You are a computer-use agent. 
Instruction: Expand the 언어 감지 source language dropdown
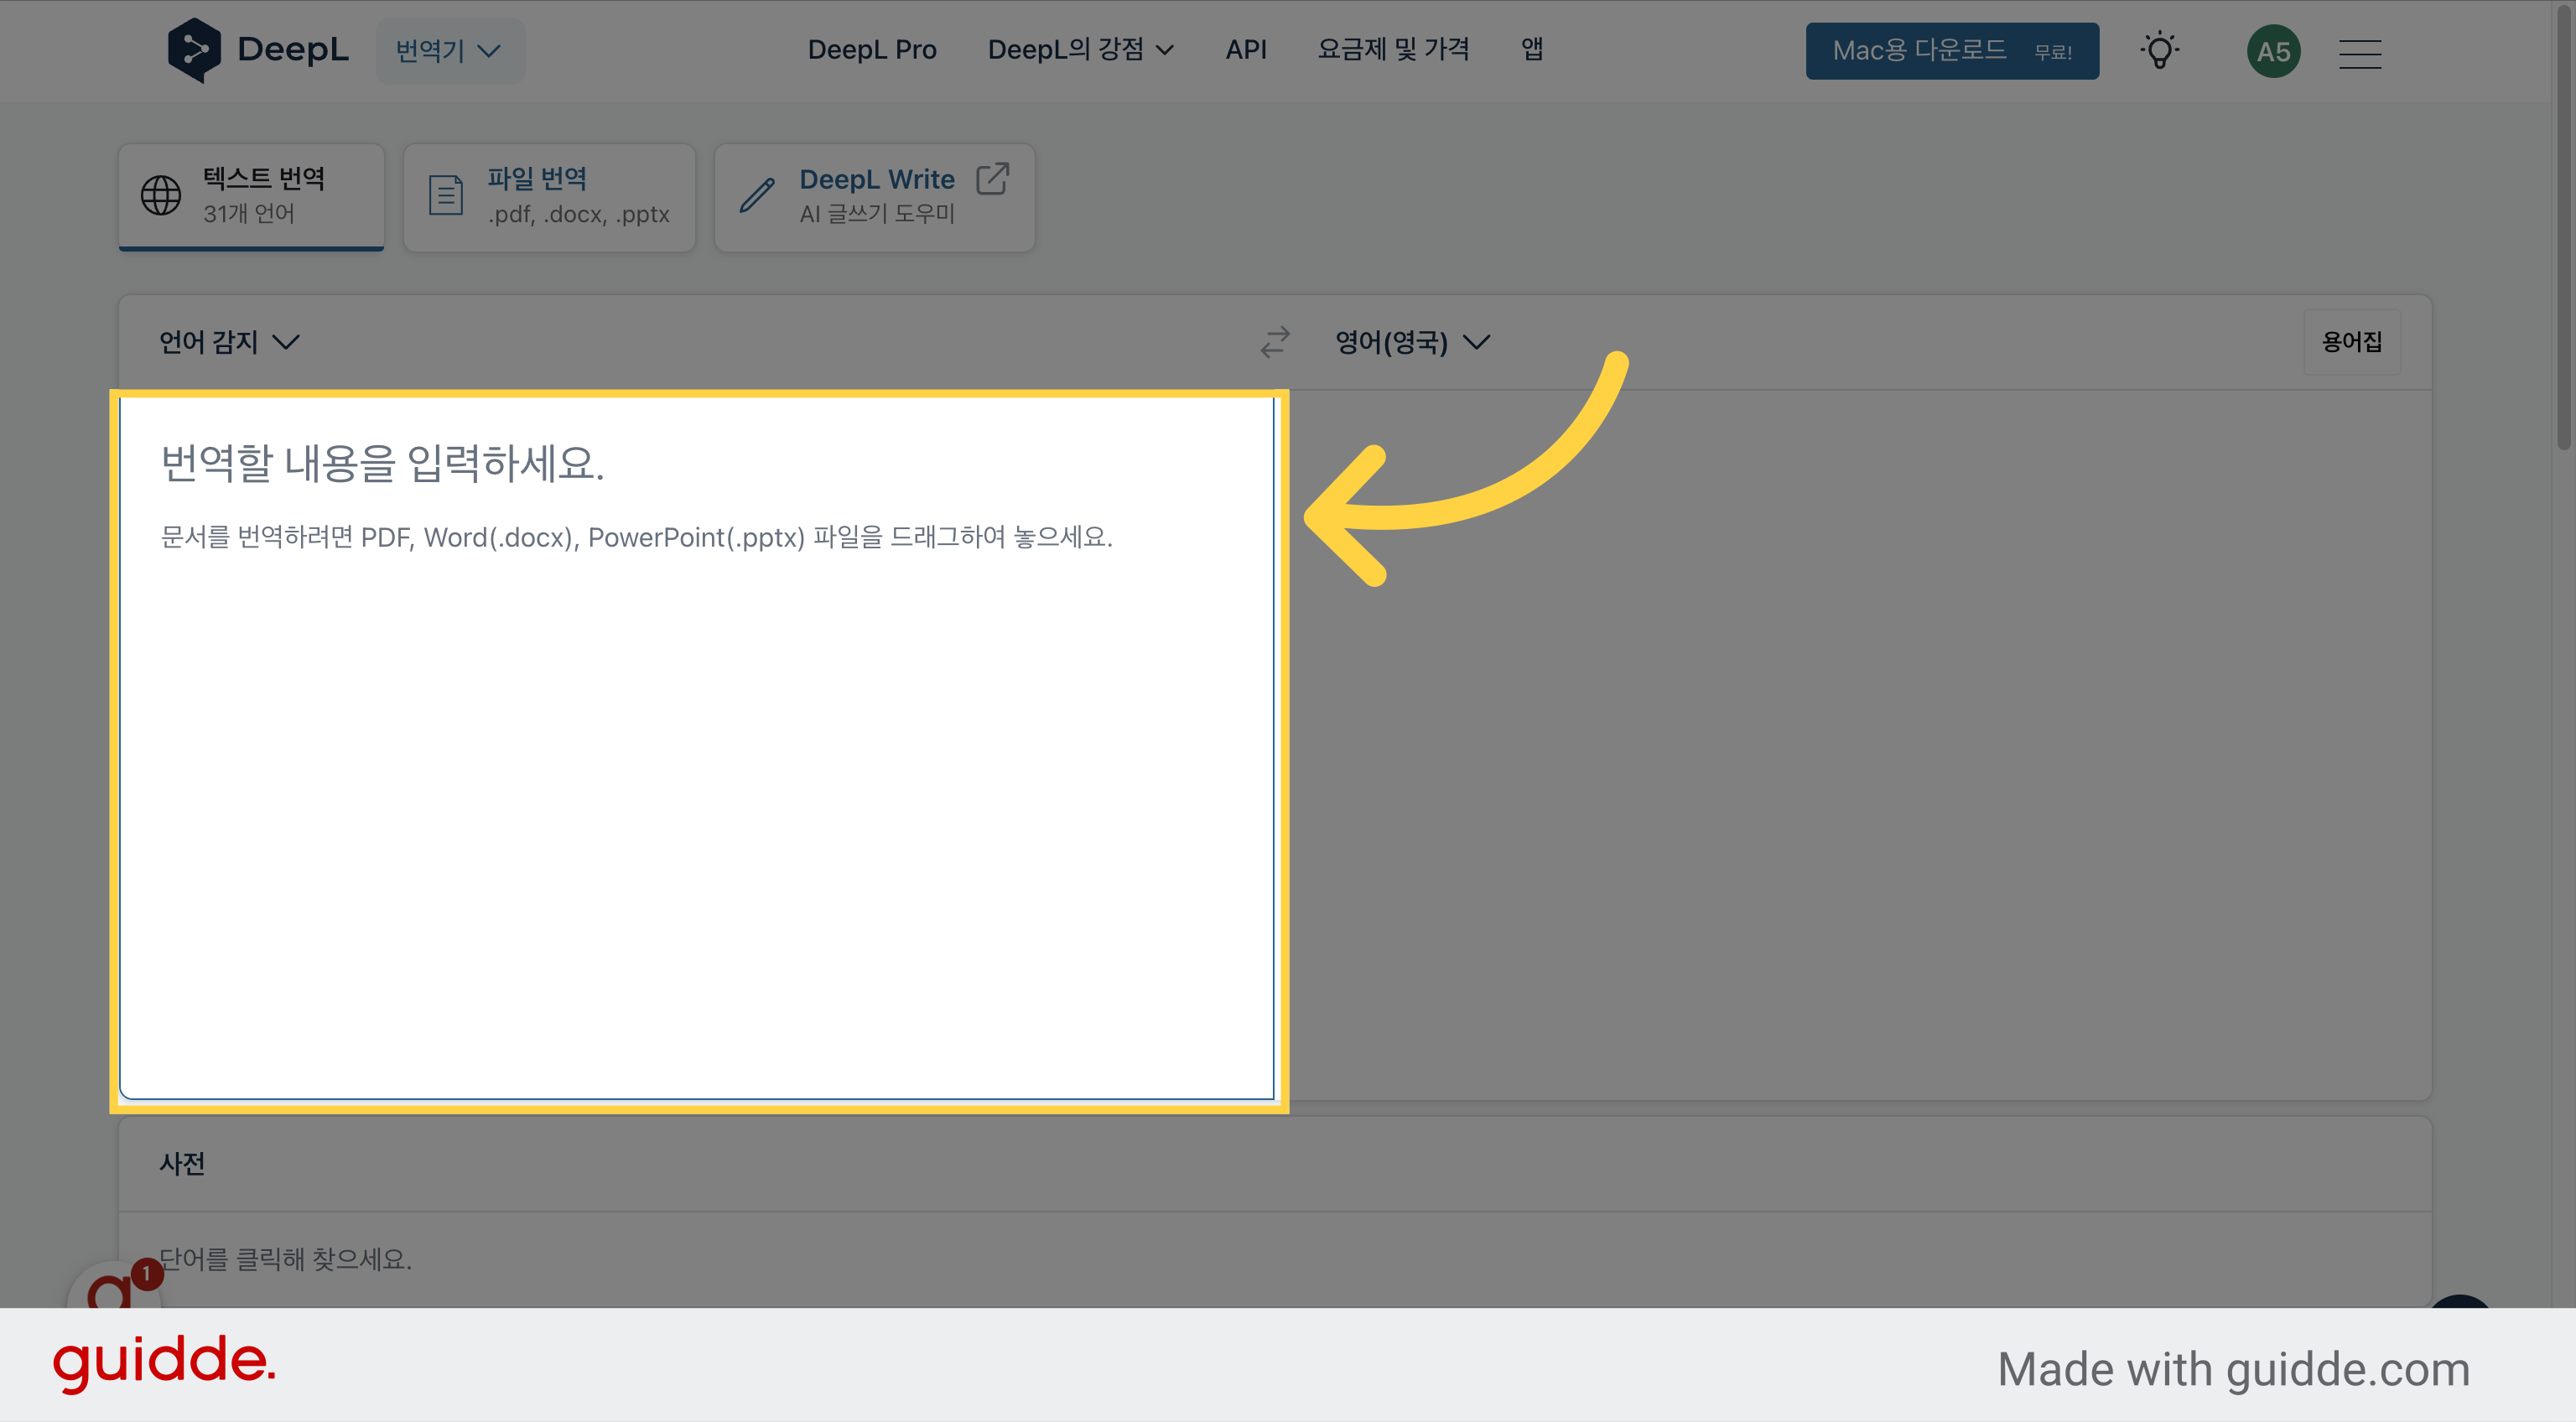pos(229,342)
